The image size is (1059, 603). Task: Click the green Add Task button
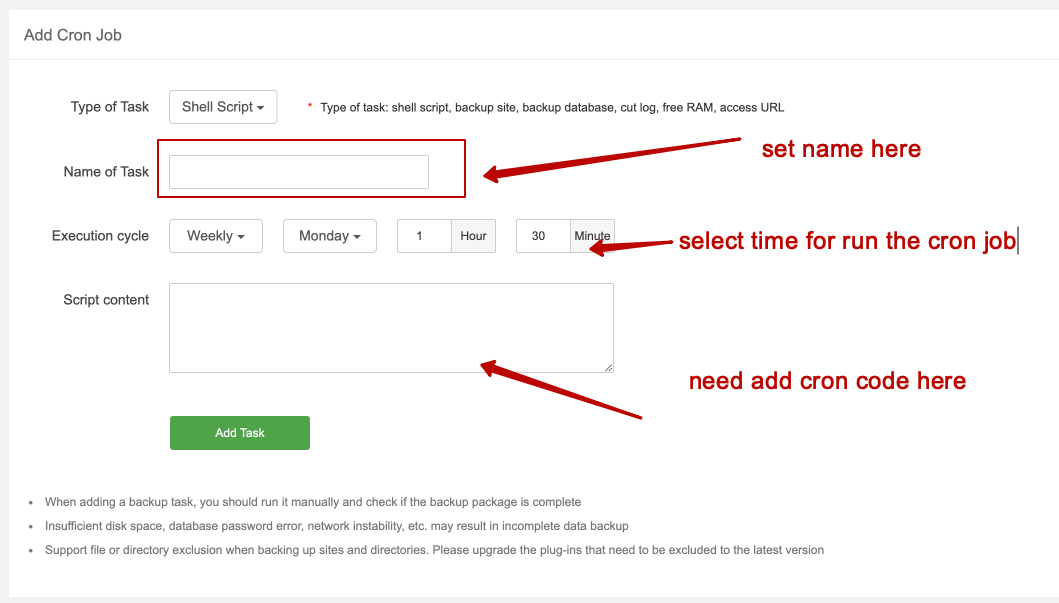pos(239,432)
